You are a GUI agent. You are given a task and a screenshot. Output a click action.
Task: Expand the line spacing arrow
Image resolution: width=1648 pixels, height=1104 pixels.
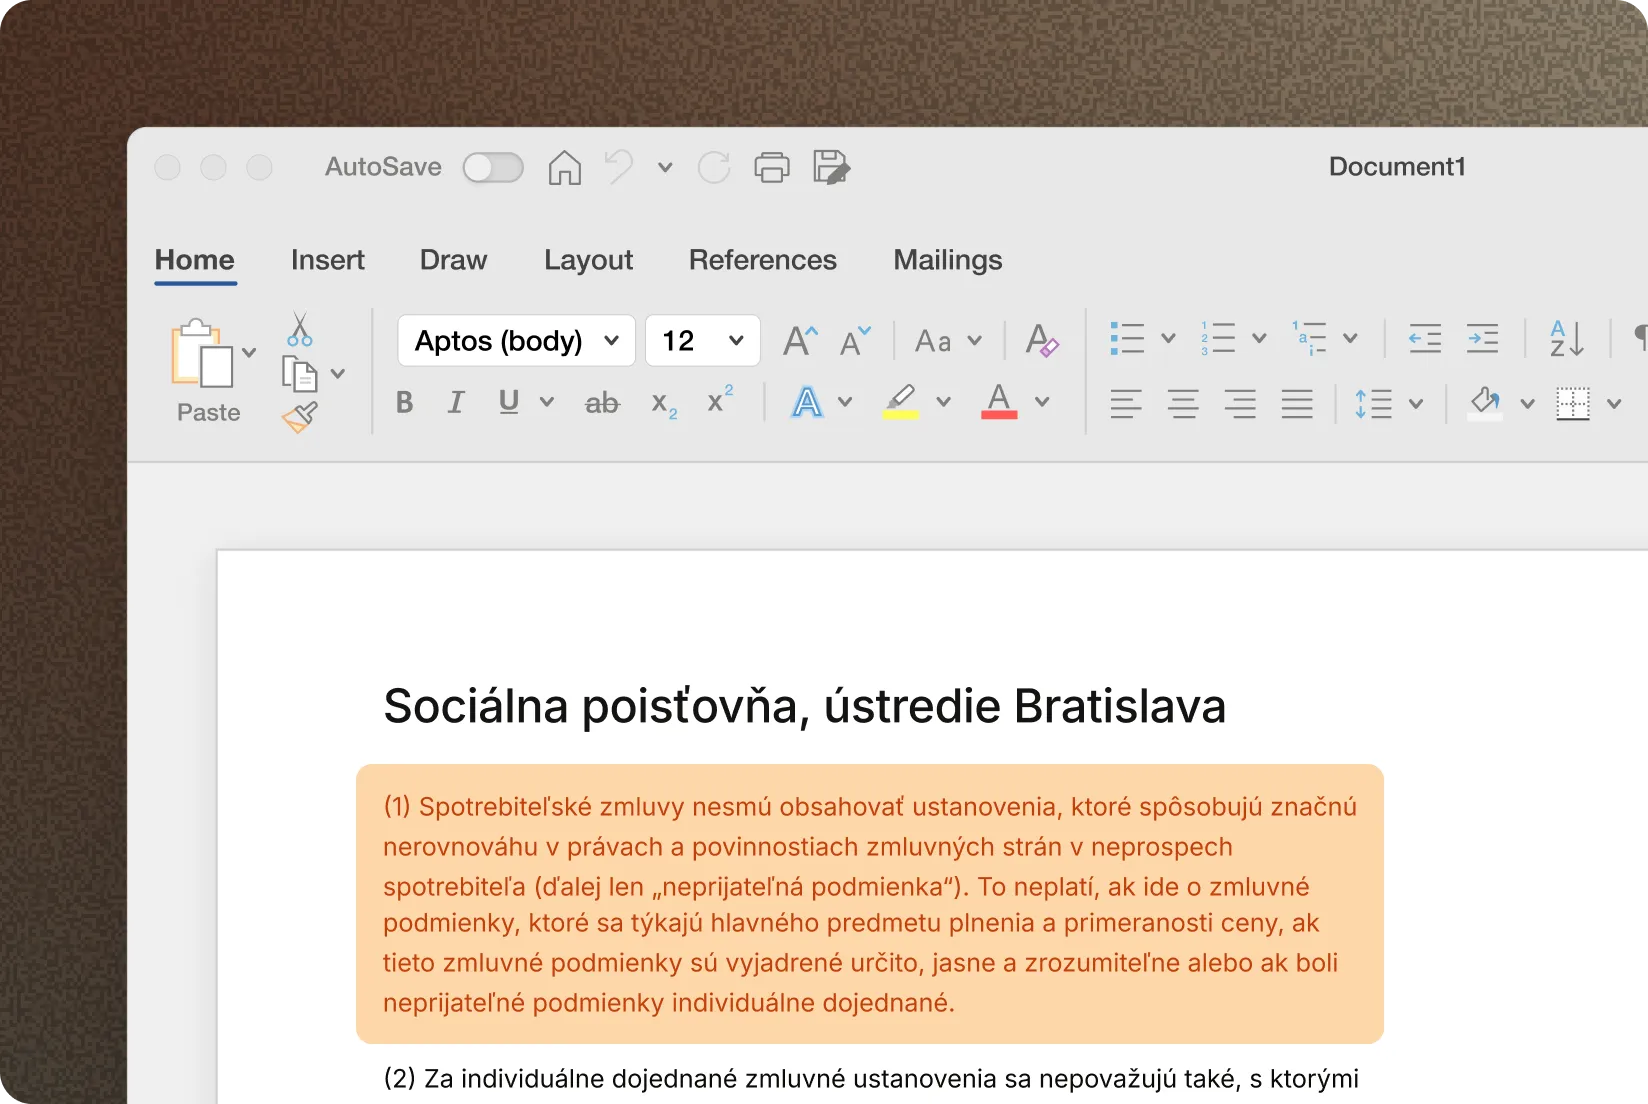(1416, 404)
